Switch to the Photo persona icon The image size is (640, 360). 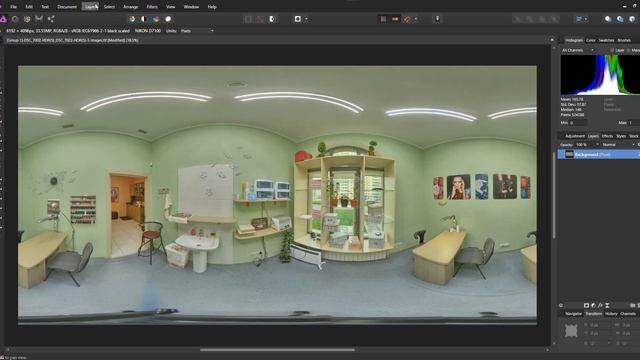pyautogui.click(x=3, y=19)
